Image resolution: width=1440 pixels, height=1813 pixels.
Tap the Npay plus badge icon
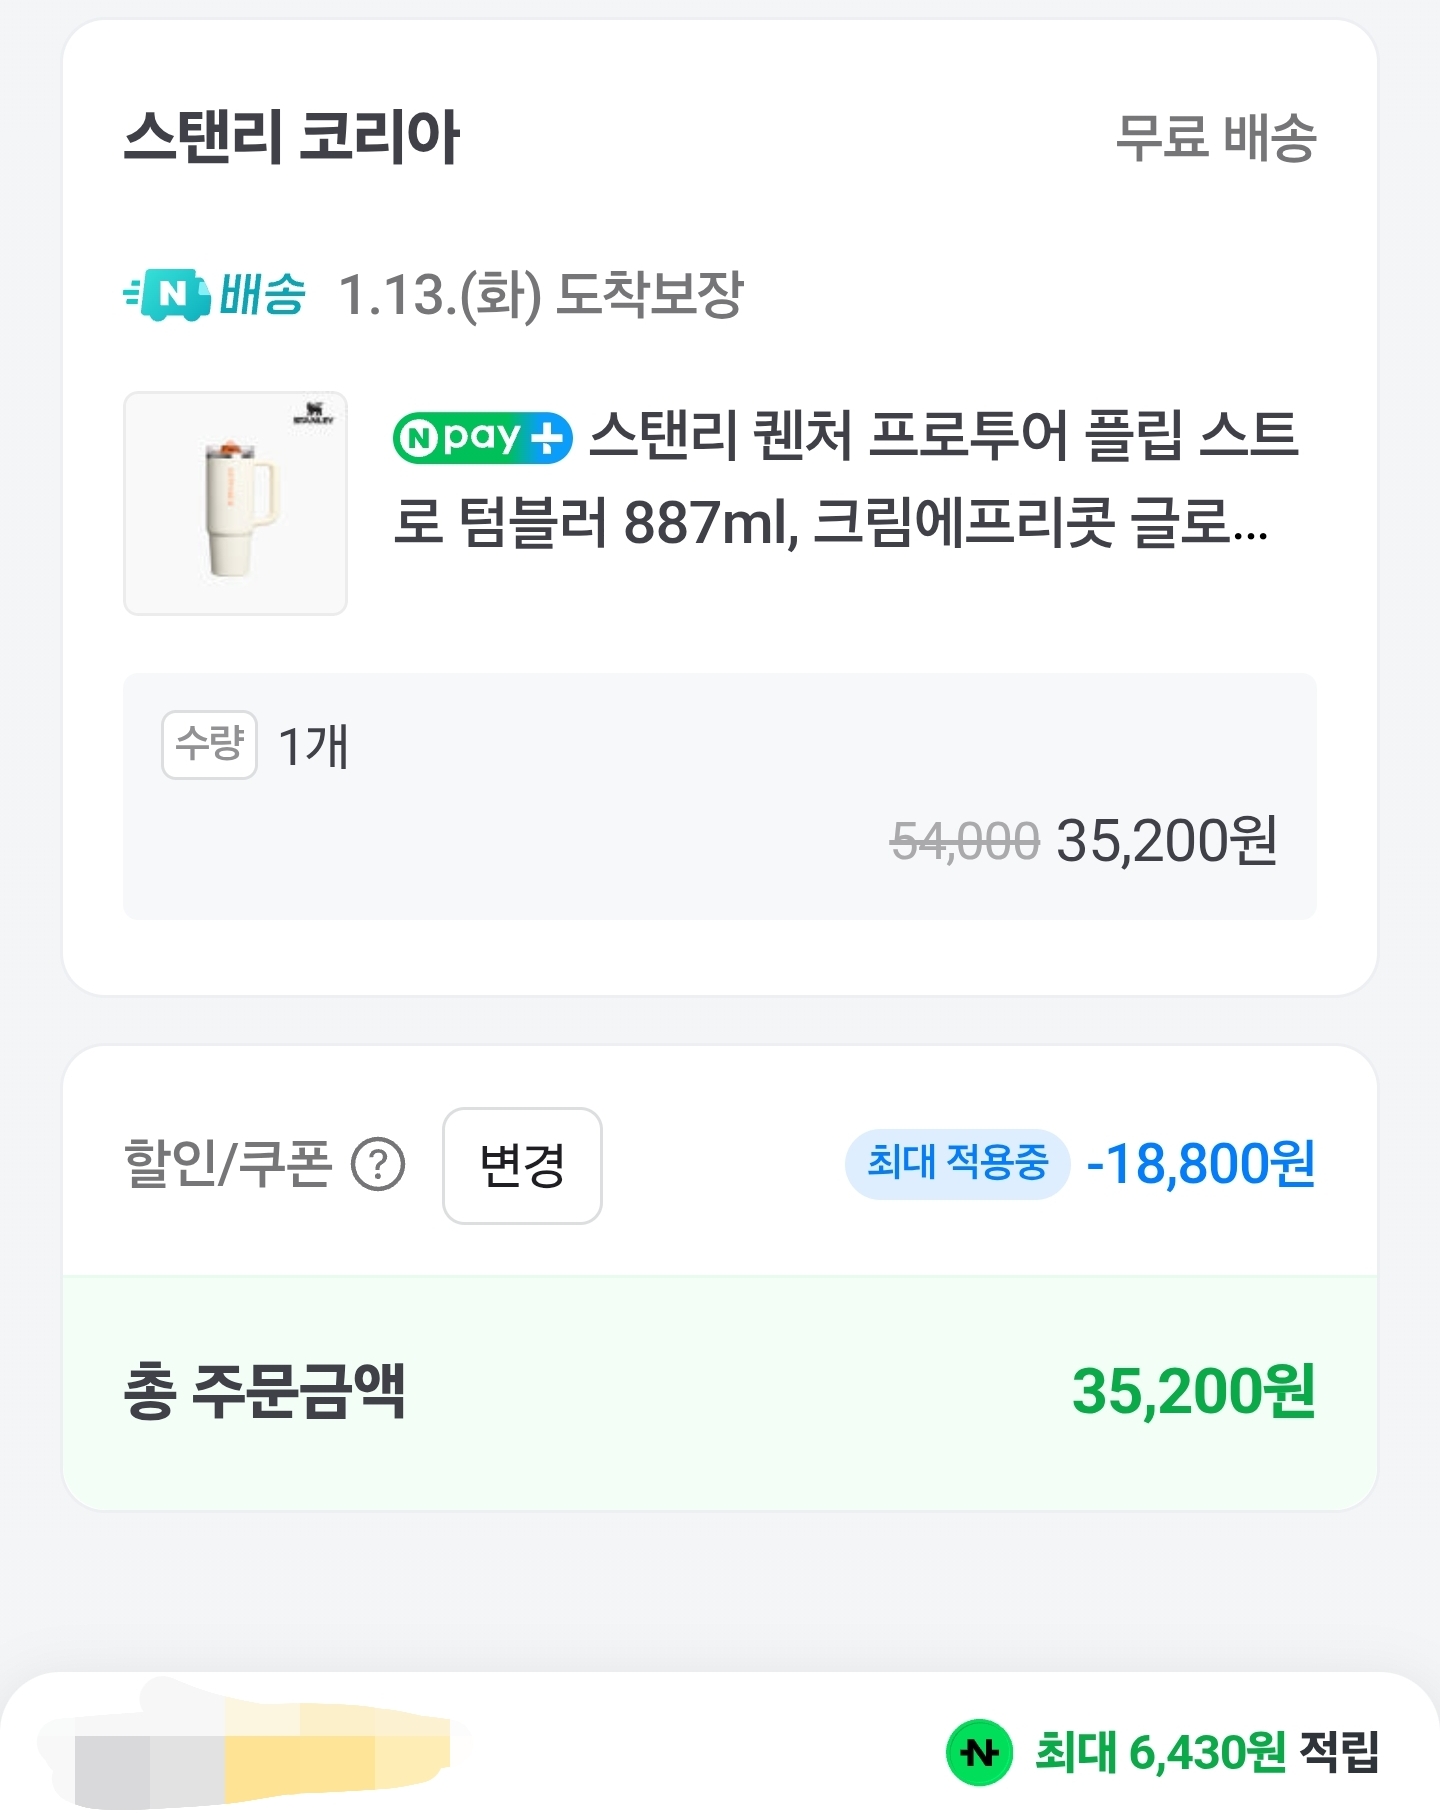(x=482, y=438)
